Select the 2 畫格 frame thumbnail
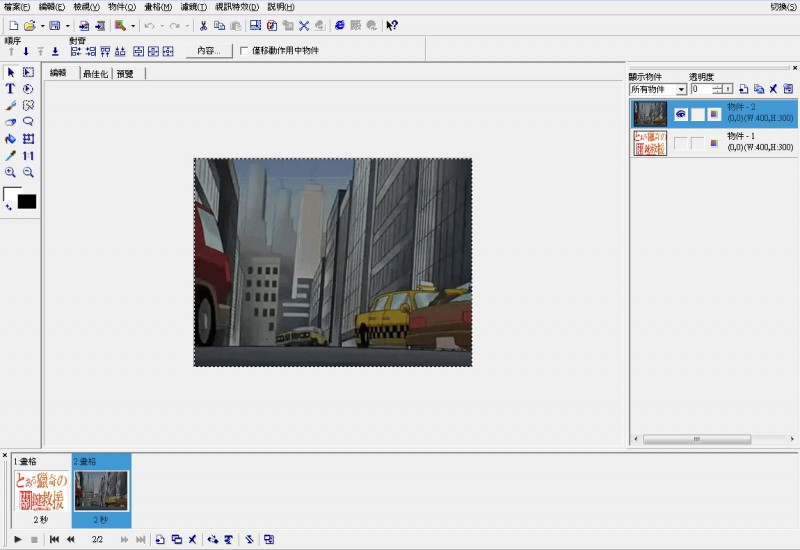Screen dimensions: 800x550 102,490
